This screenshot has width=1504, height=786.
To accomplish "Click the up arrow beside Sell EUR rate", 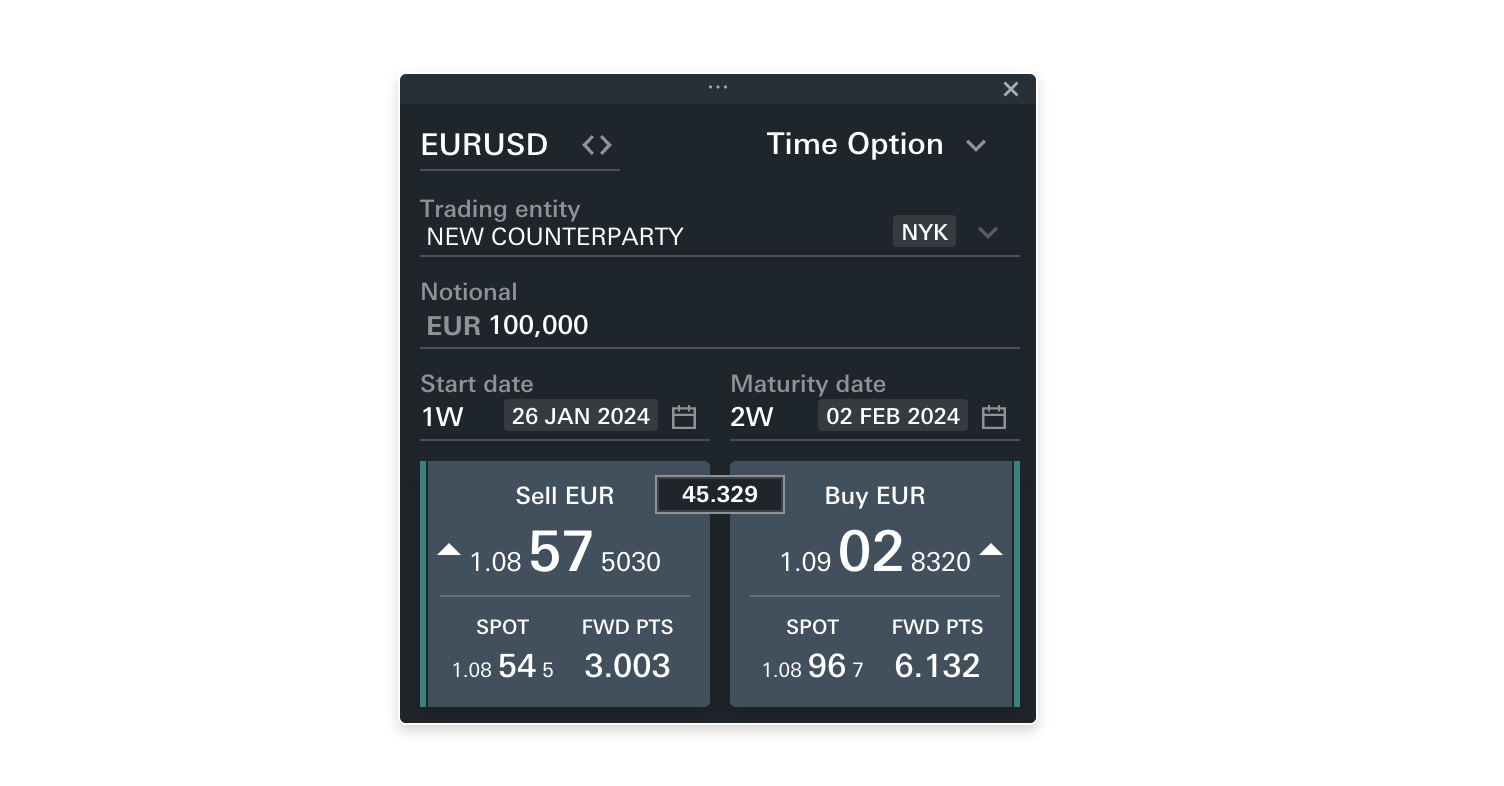I will (x=449, y=550).
